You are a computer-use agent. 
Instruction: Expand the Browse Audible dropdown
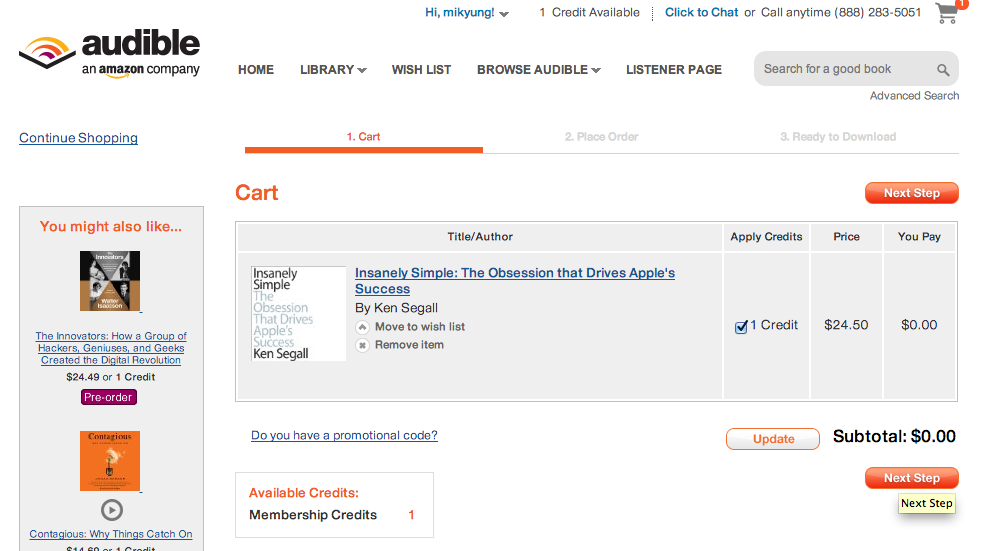538,70
